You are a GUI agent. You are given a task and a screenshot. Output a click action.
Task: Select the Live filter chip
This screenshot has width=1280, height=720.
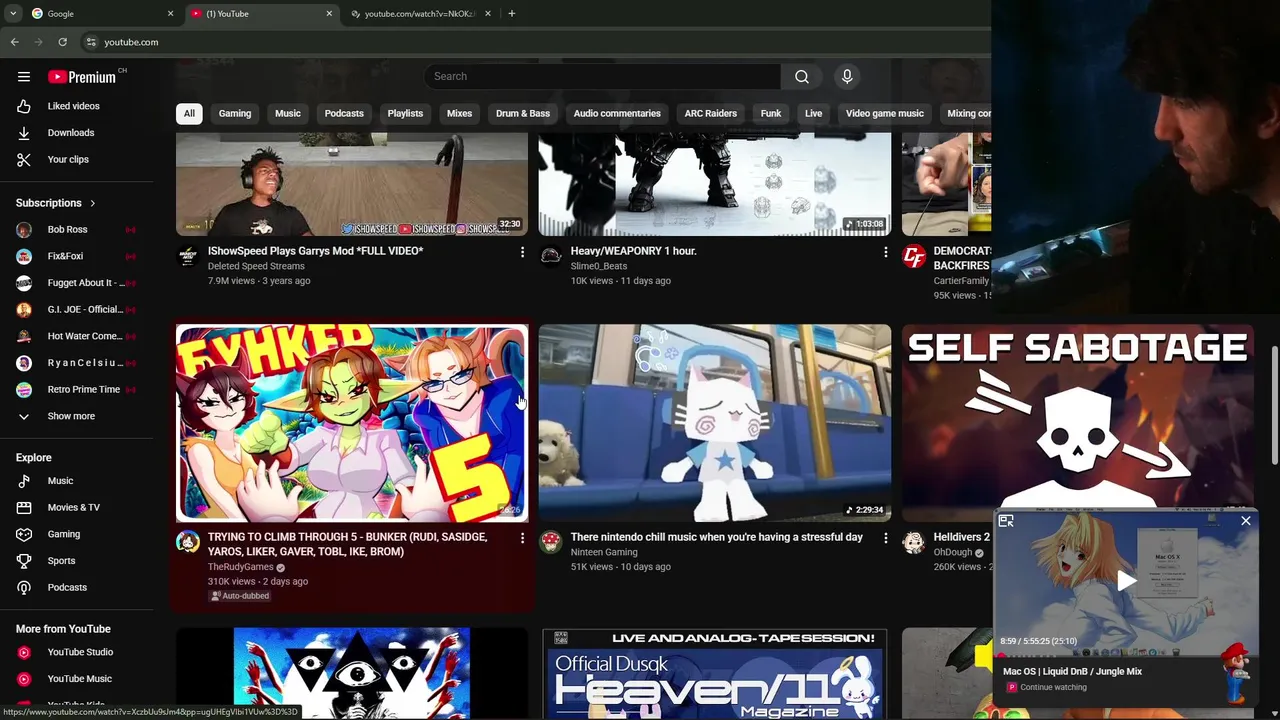click(814, 113)
